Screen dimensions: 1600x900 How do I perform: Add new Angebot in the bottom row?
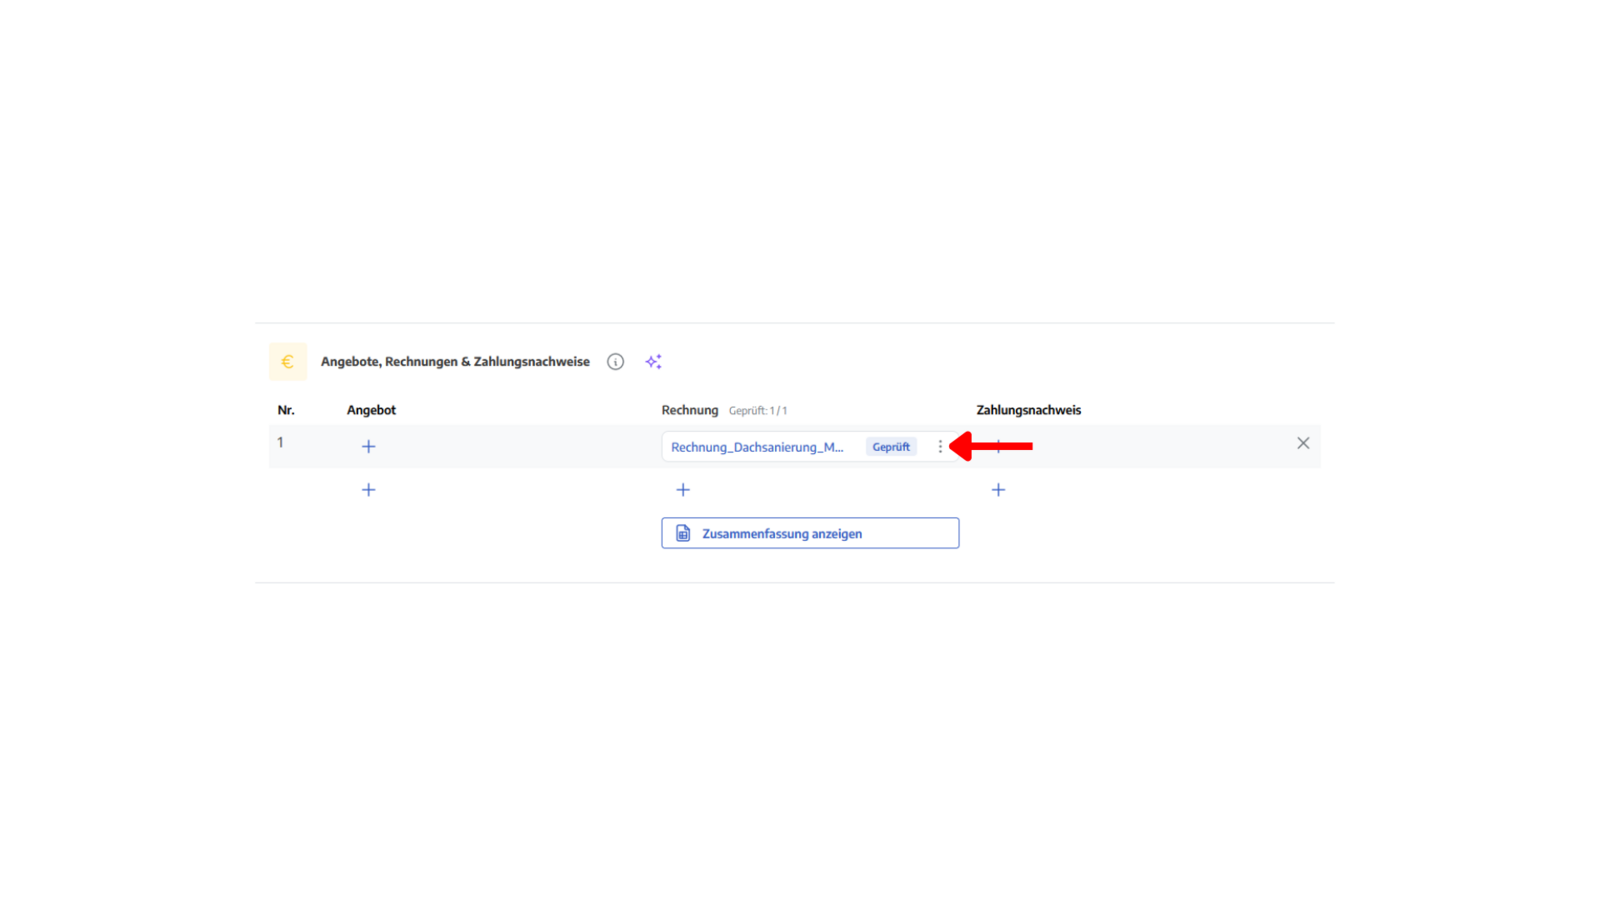pyautogui.click(x=368, y=490)
